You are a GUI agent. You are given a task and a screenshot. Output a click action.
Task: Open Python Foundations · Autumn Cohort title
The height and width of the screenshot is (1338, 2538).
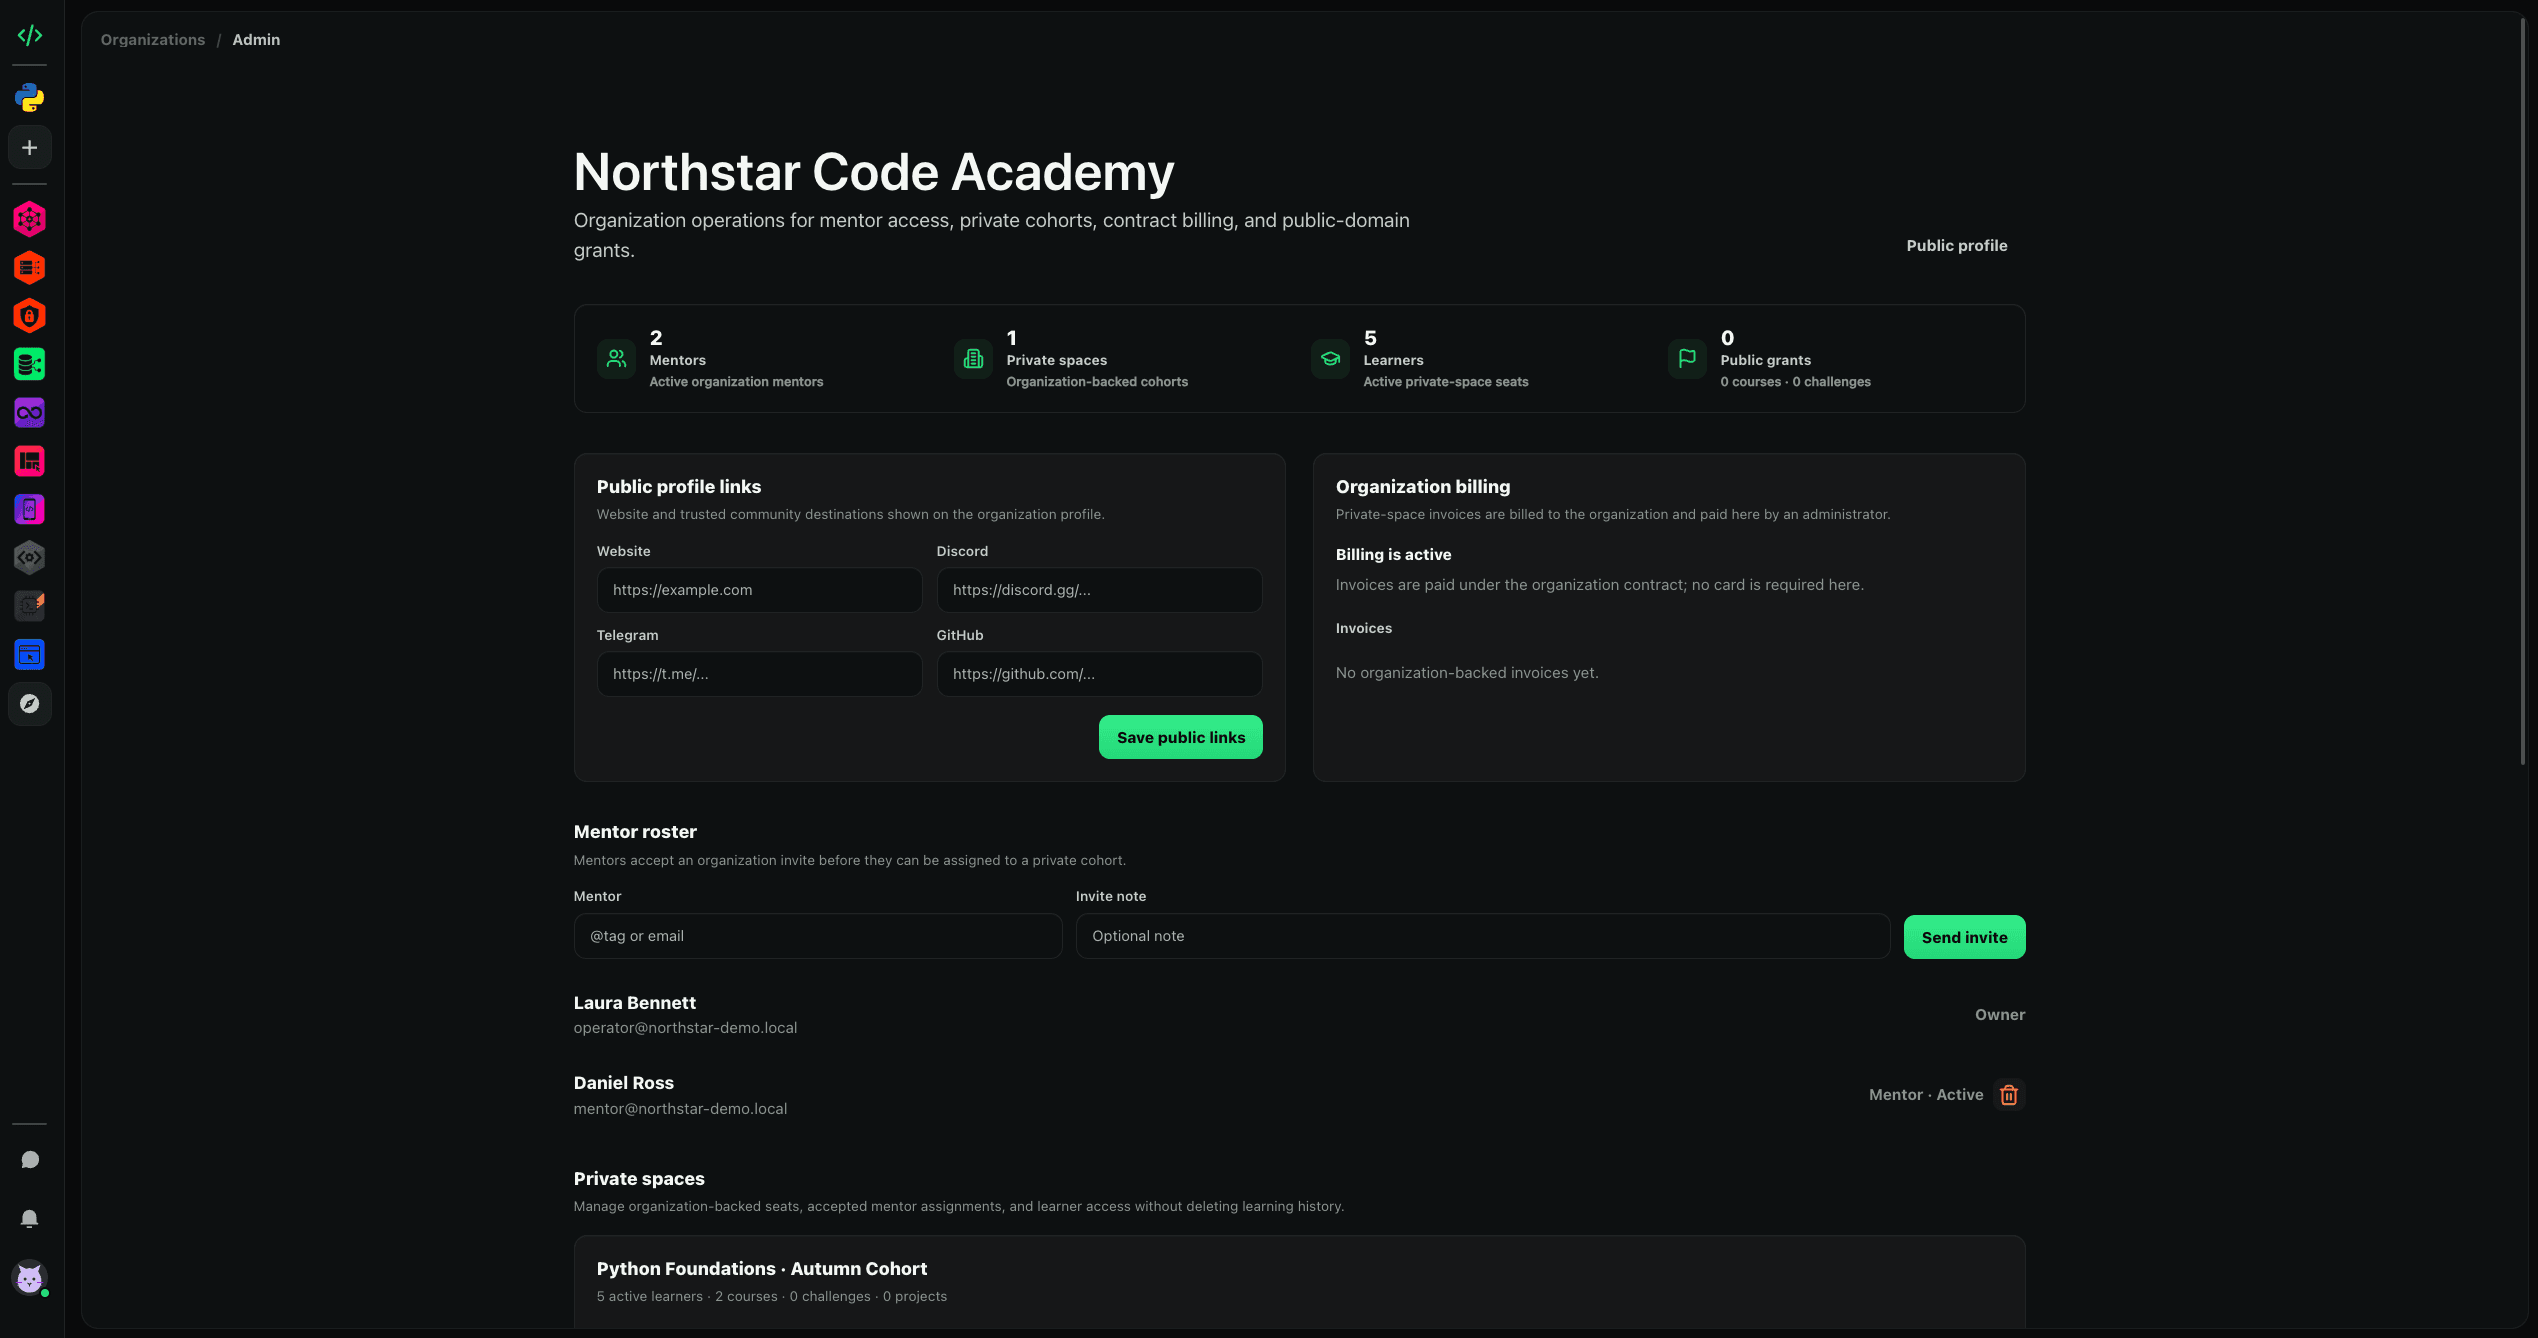click(x=761, y=1269)
